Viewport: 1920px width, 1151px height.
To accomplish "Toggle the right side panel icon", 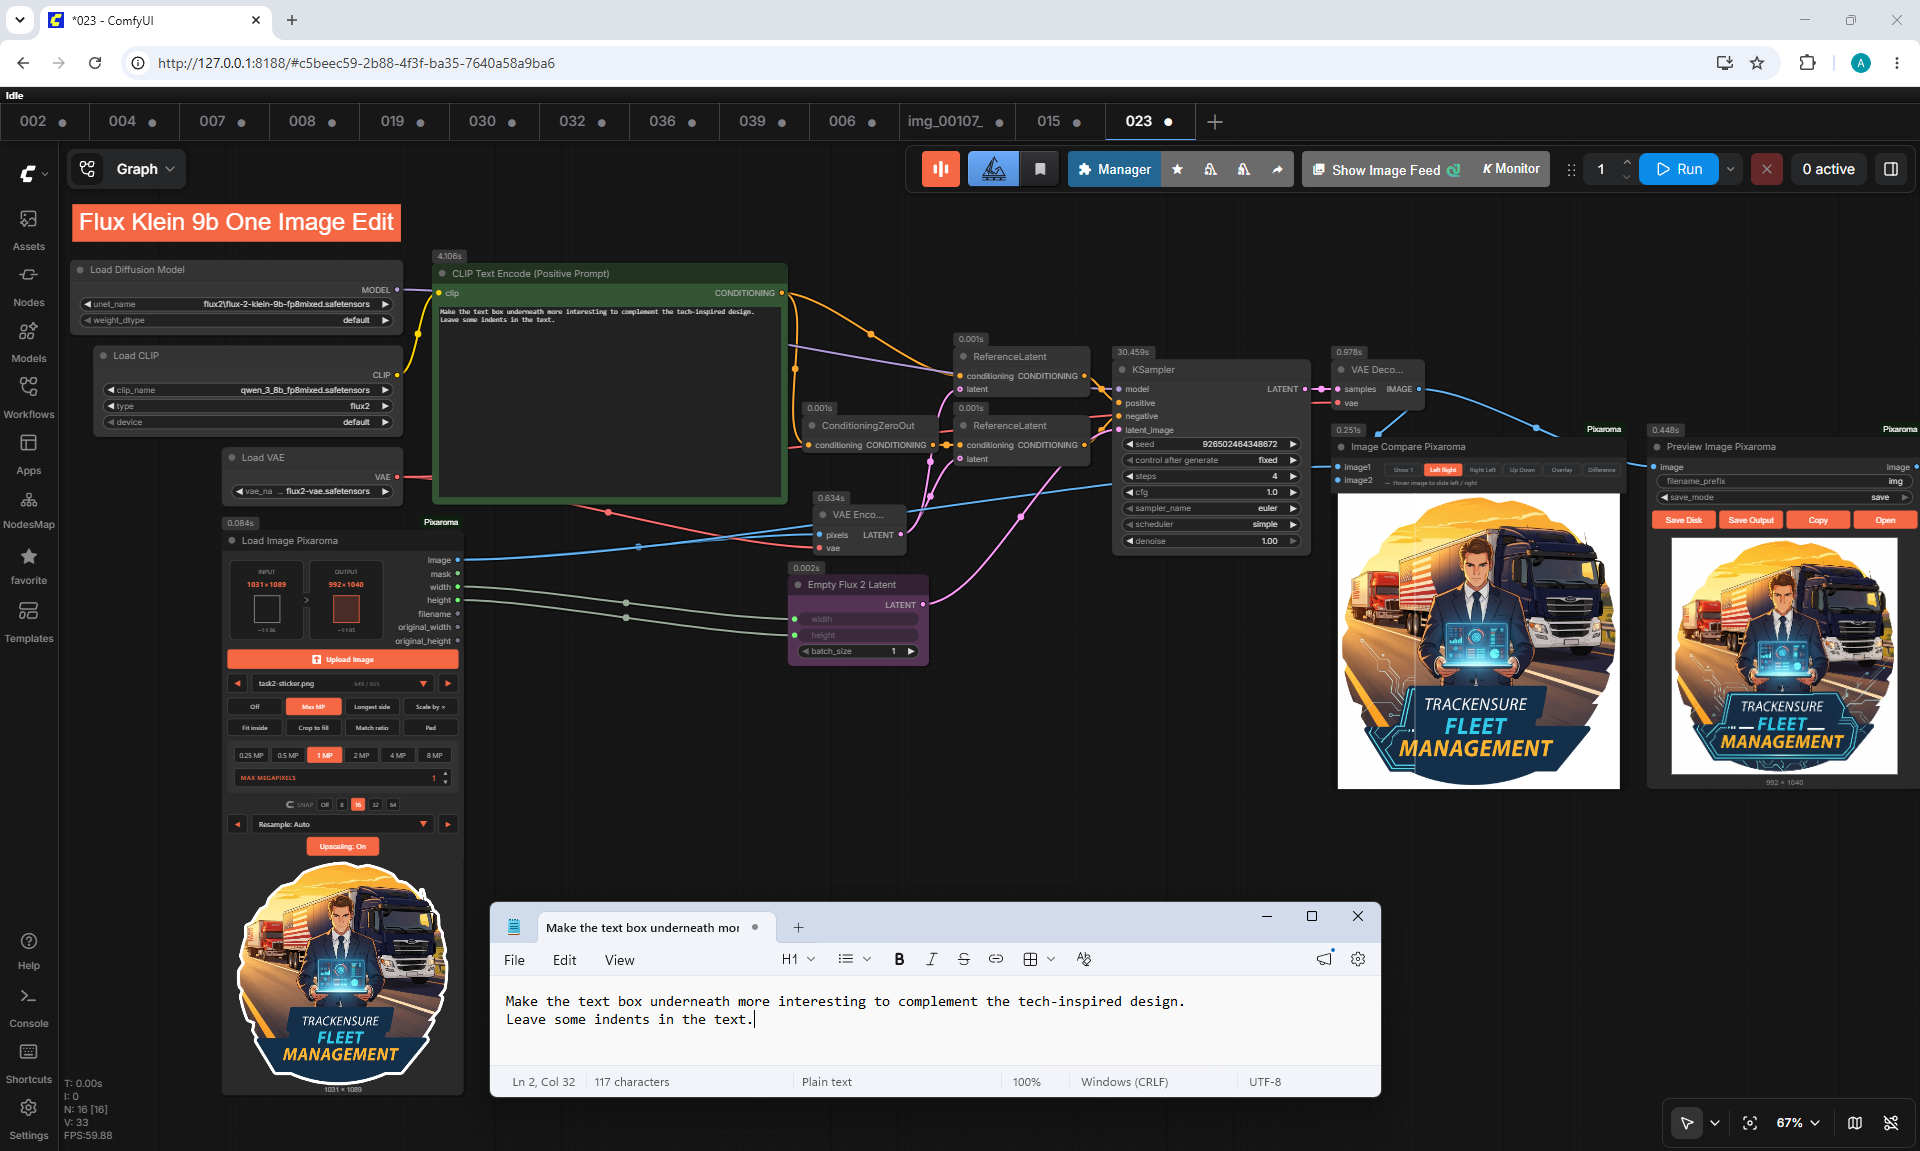I will (x=1891, y=169).
